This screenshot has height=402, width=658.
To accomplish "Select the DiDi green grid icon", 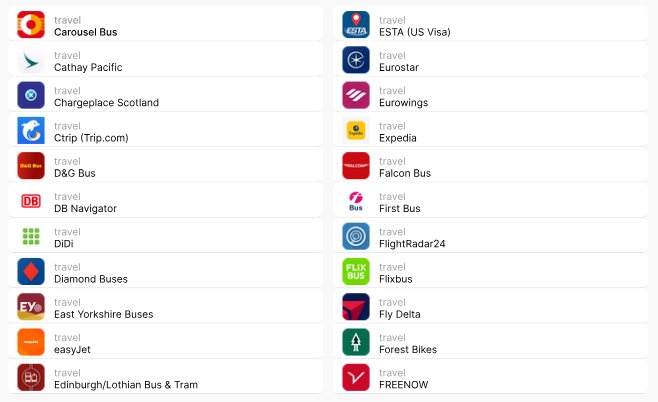I will 31,236.
